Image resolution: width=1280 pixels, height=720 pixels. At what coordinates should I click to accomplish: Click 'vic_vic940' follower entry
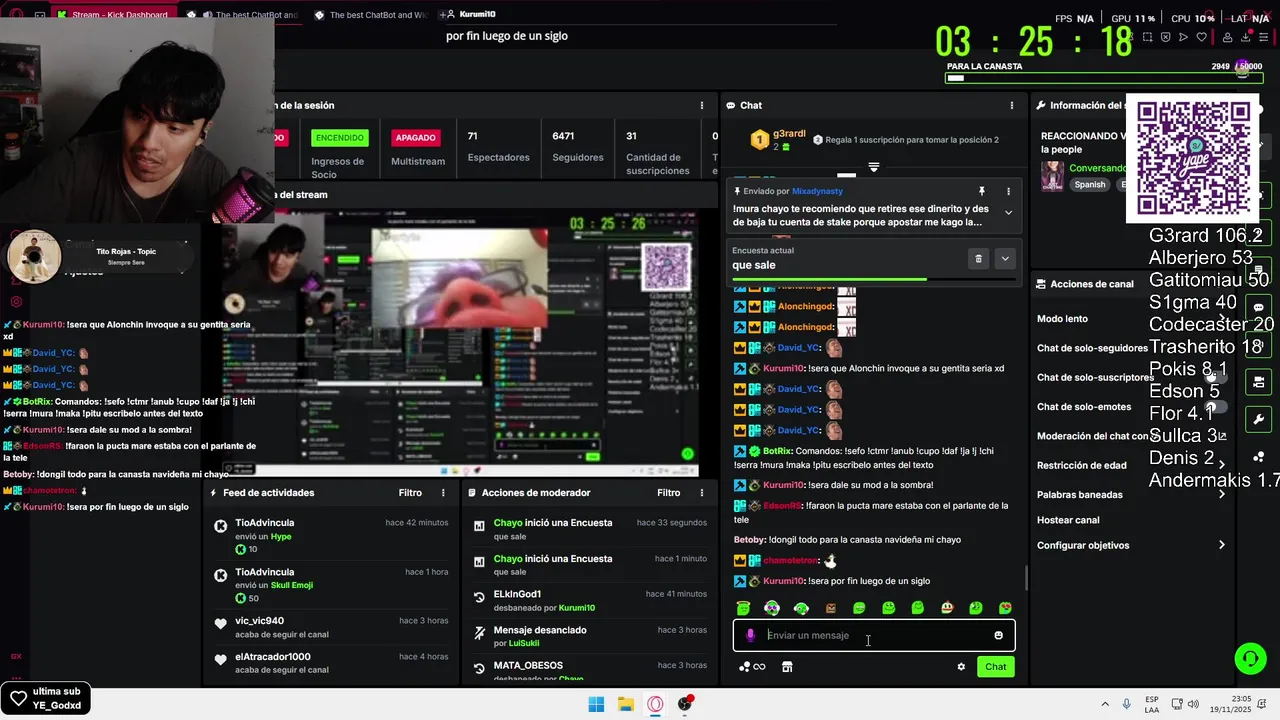pyautogui.click(x=330, y=627)
